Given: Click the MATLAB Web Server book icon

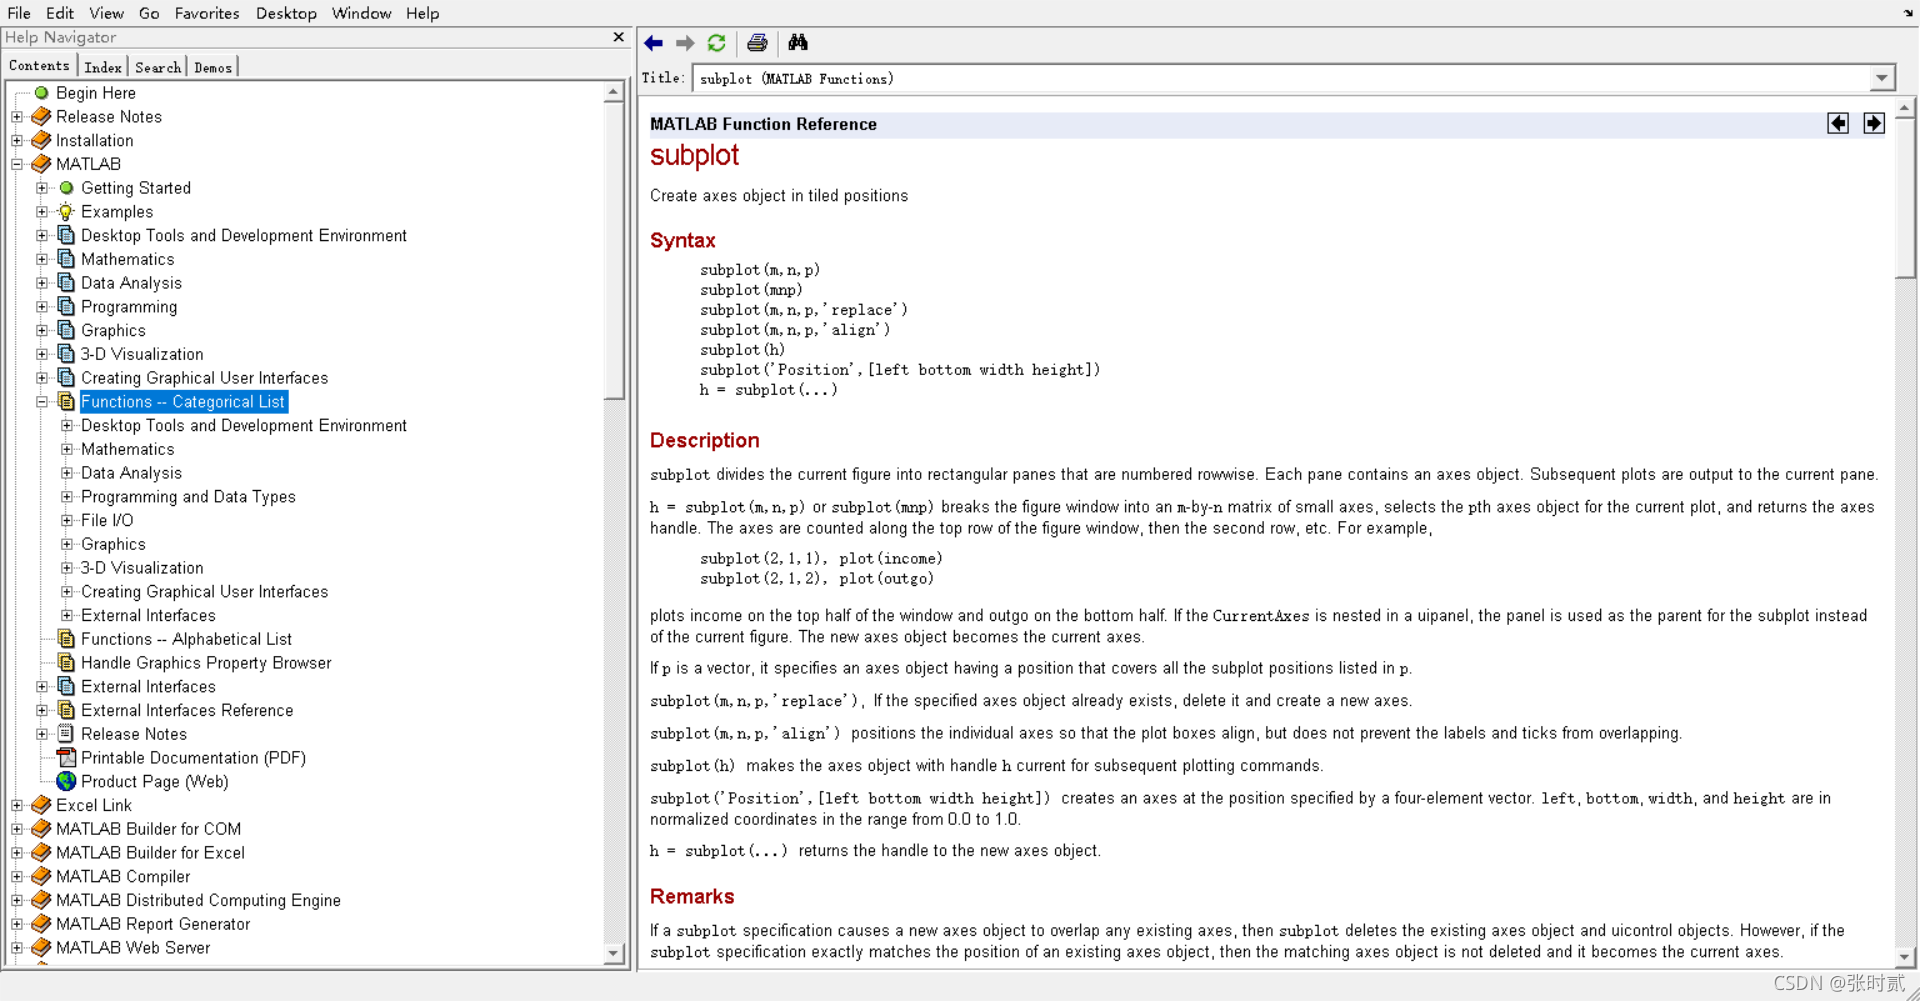Looking at the screenshot, I should click(41, 947).
